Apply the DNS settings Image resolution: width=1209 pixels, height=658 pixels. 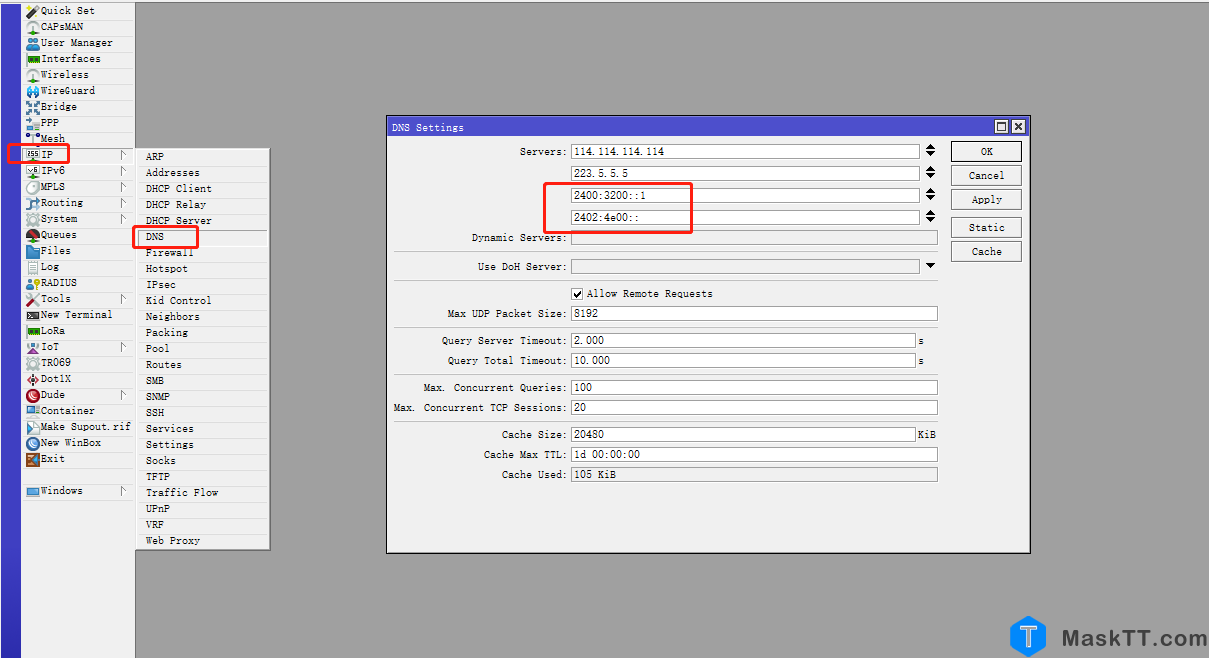pyautogui.click(x=985, y=199)
